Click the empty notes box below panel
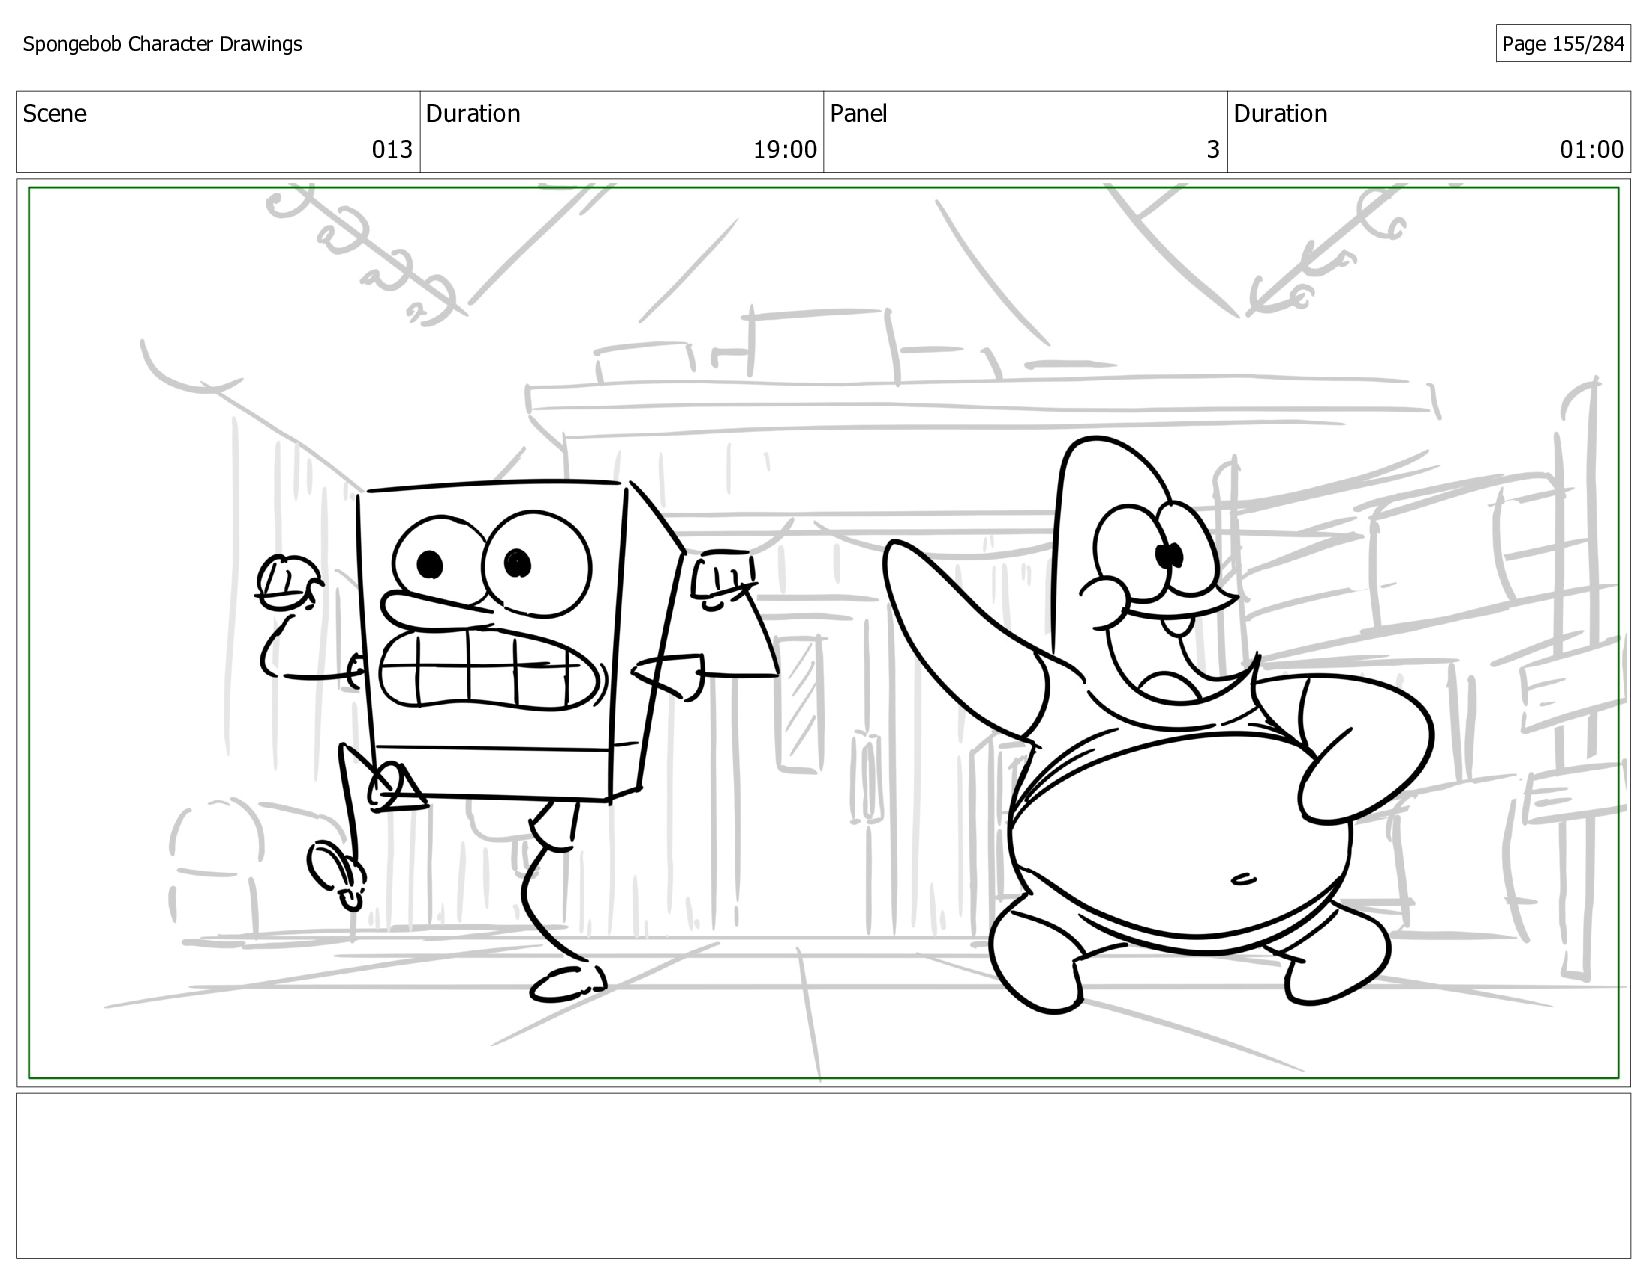The width and height of the screenshot is (1650, 1275). (x=824, y=1175)
